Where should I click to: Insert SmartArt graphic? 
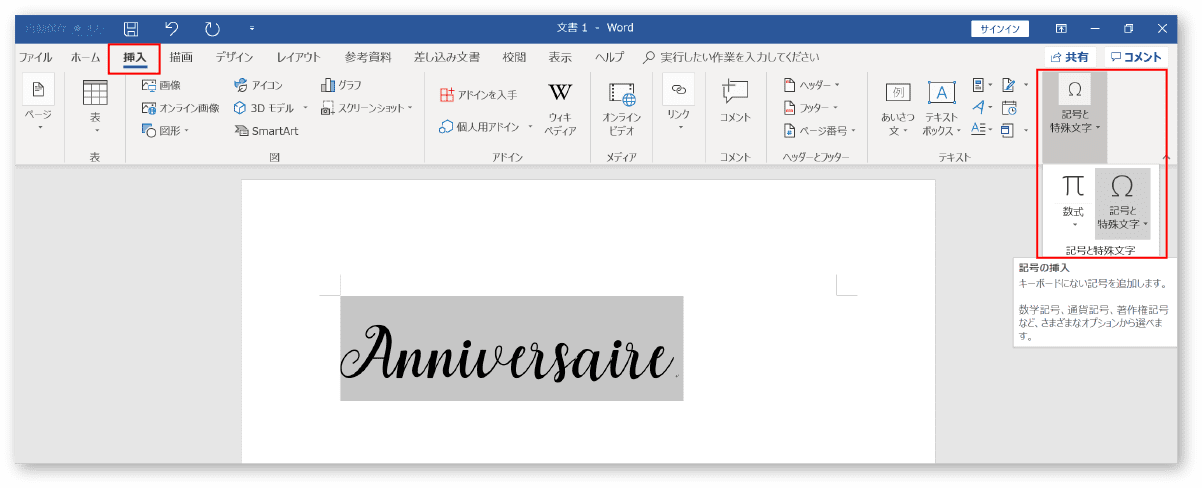click(266, 130)
